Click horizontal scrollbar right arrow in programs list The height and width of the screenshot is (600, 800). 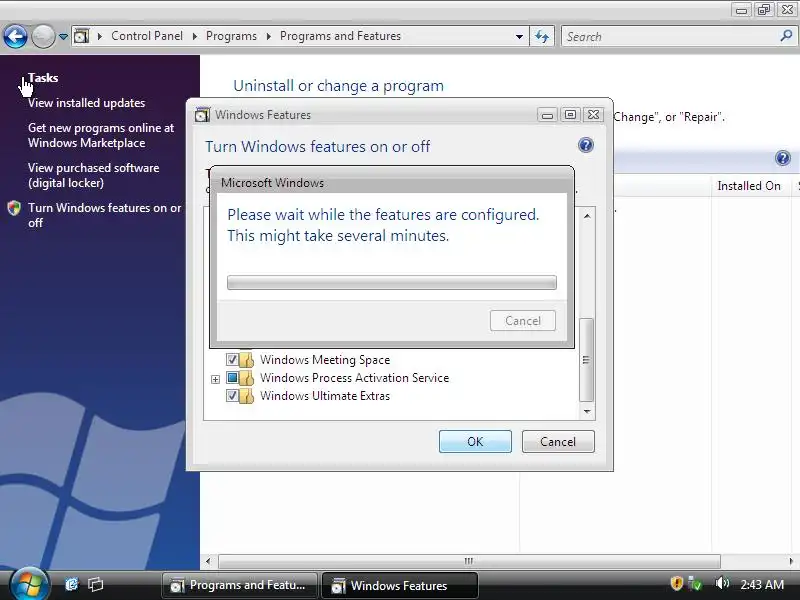[791, 561]
